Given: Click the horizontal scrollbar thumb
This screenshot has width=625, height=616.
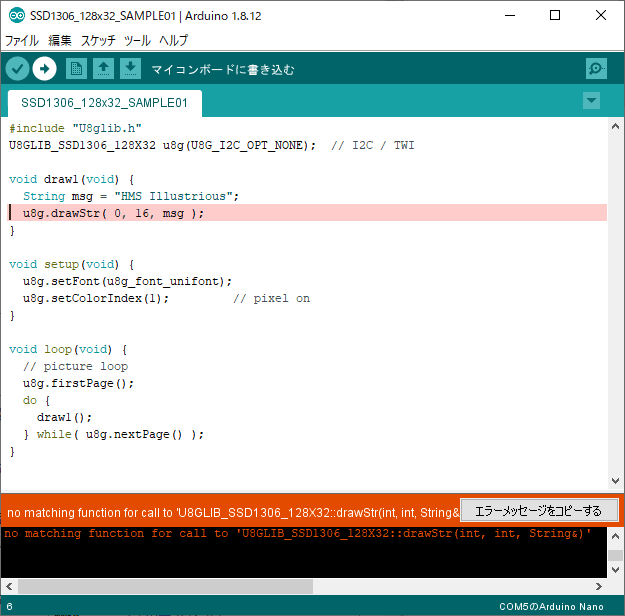Looking at the screenshot, I should point(165,586).
